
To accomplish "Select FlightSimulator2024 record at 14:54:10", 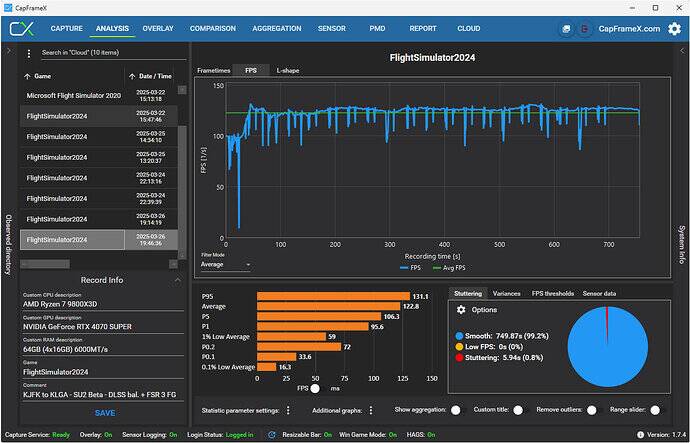I will tap(99, 137).
